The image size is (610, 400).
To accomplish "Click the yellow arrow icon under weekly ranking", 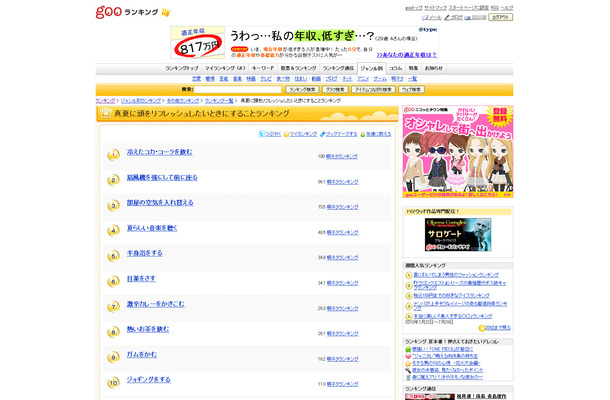I will coord(482,328).
